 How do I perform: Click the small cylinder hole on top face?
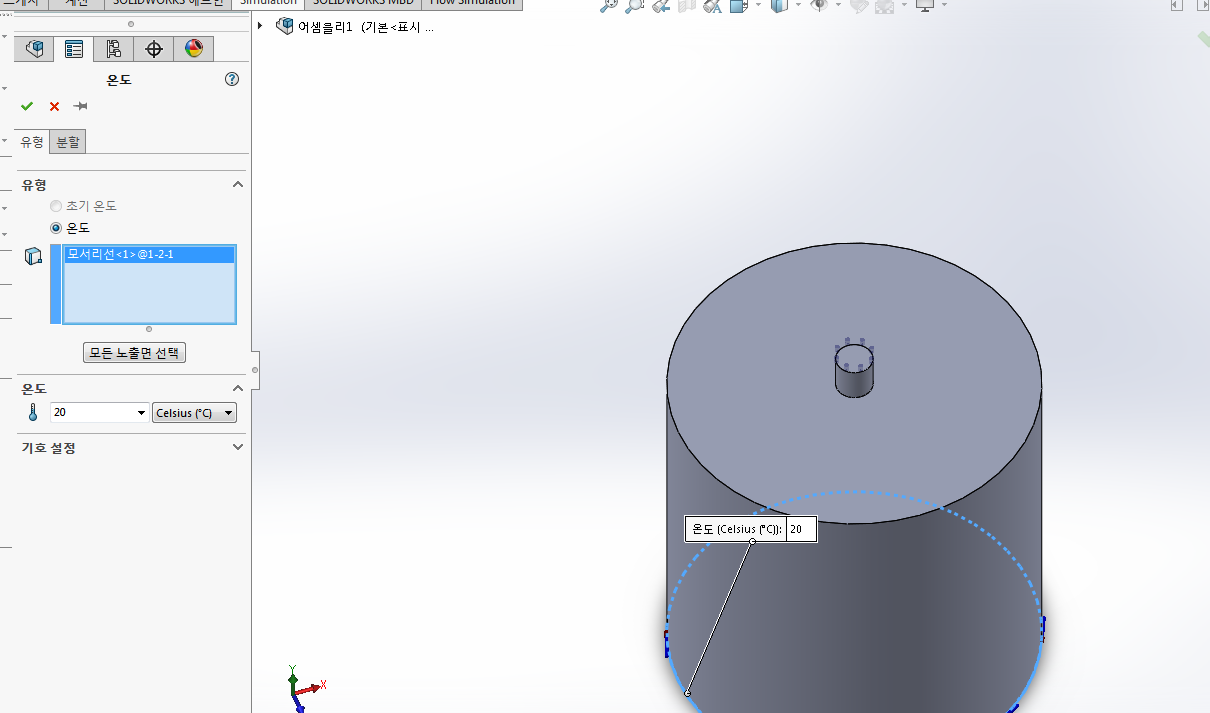coord(854,369)
